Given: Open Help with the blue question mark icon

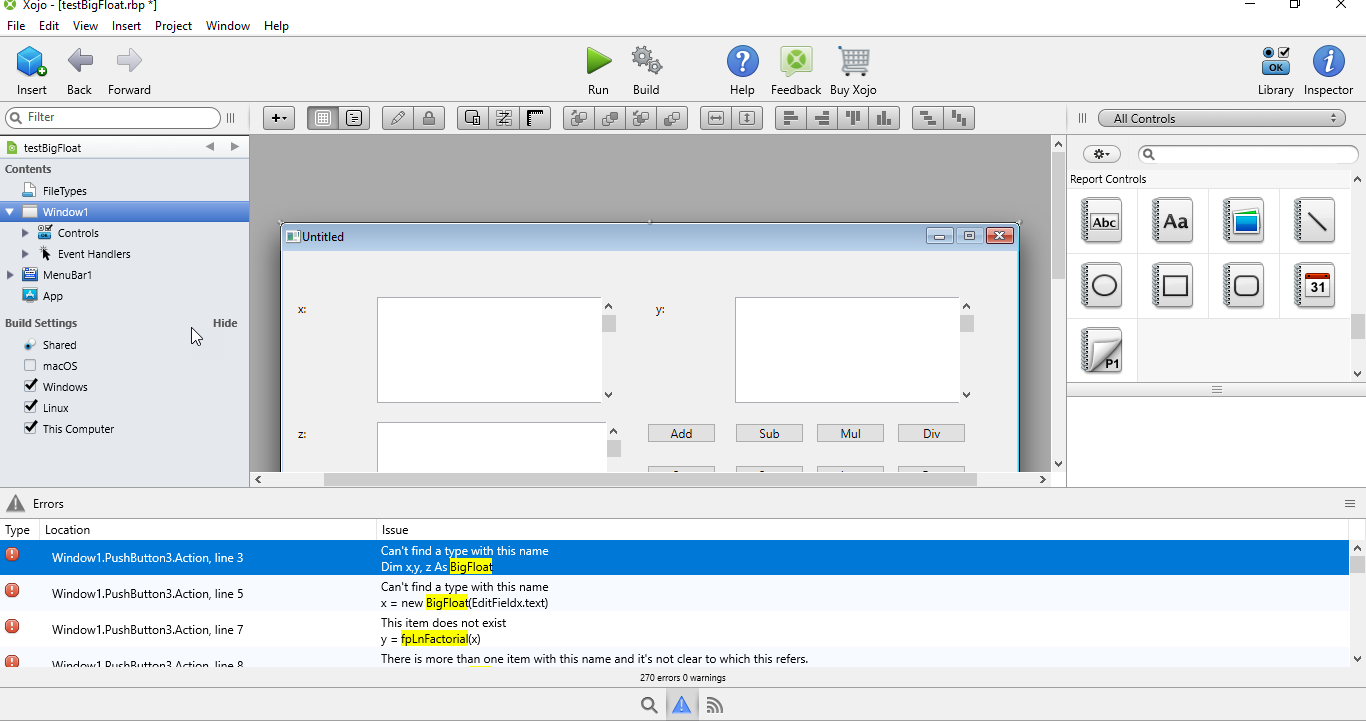Looking at the screenshot, I should coord(742,62).
